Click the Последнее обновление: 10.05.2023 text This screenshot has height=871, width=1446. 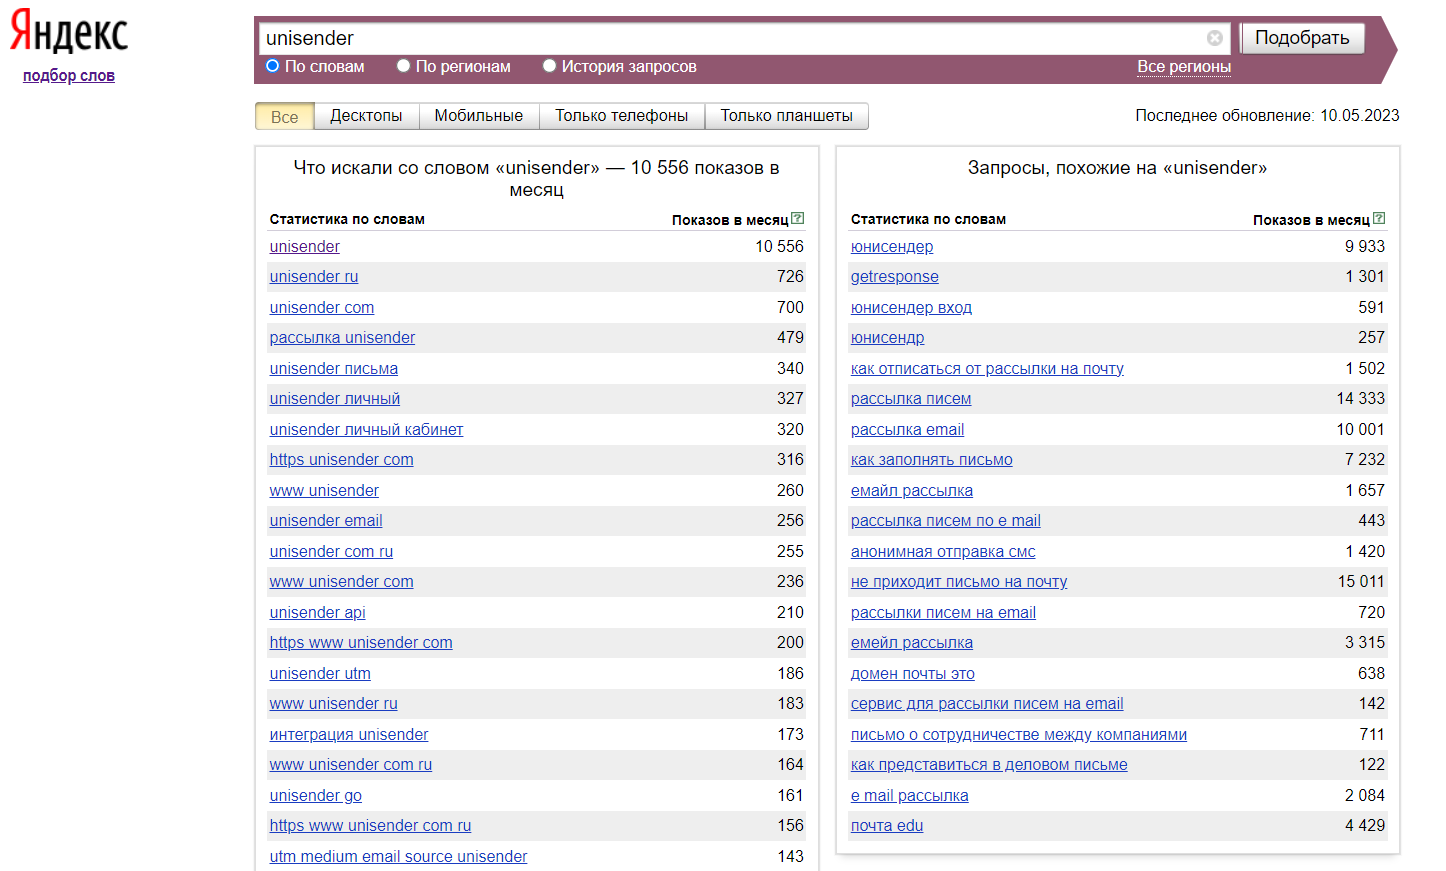tap(1267, 116)
